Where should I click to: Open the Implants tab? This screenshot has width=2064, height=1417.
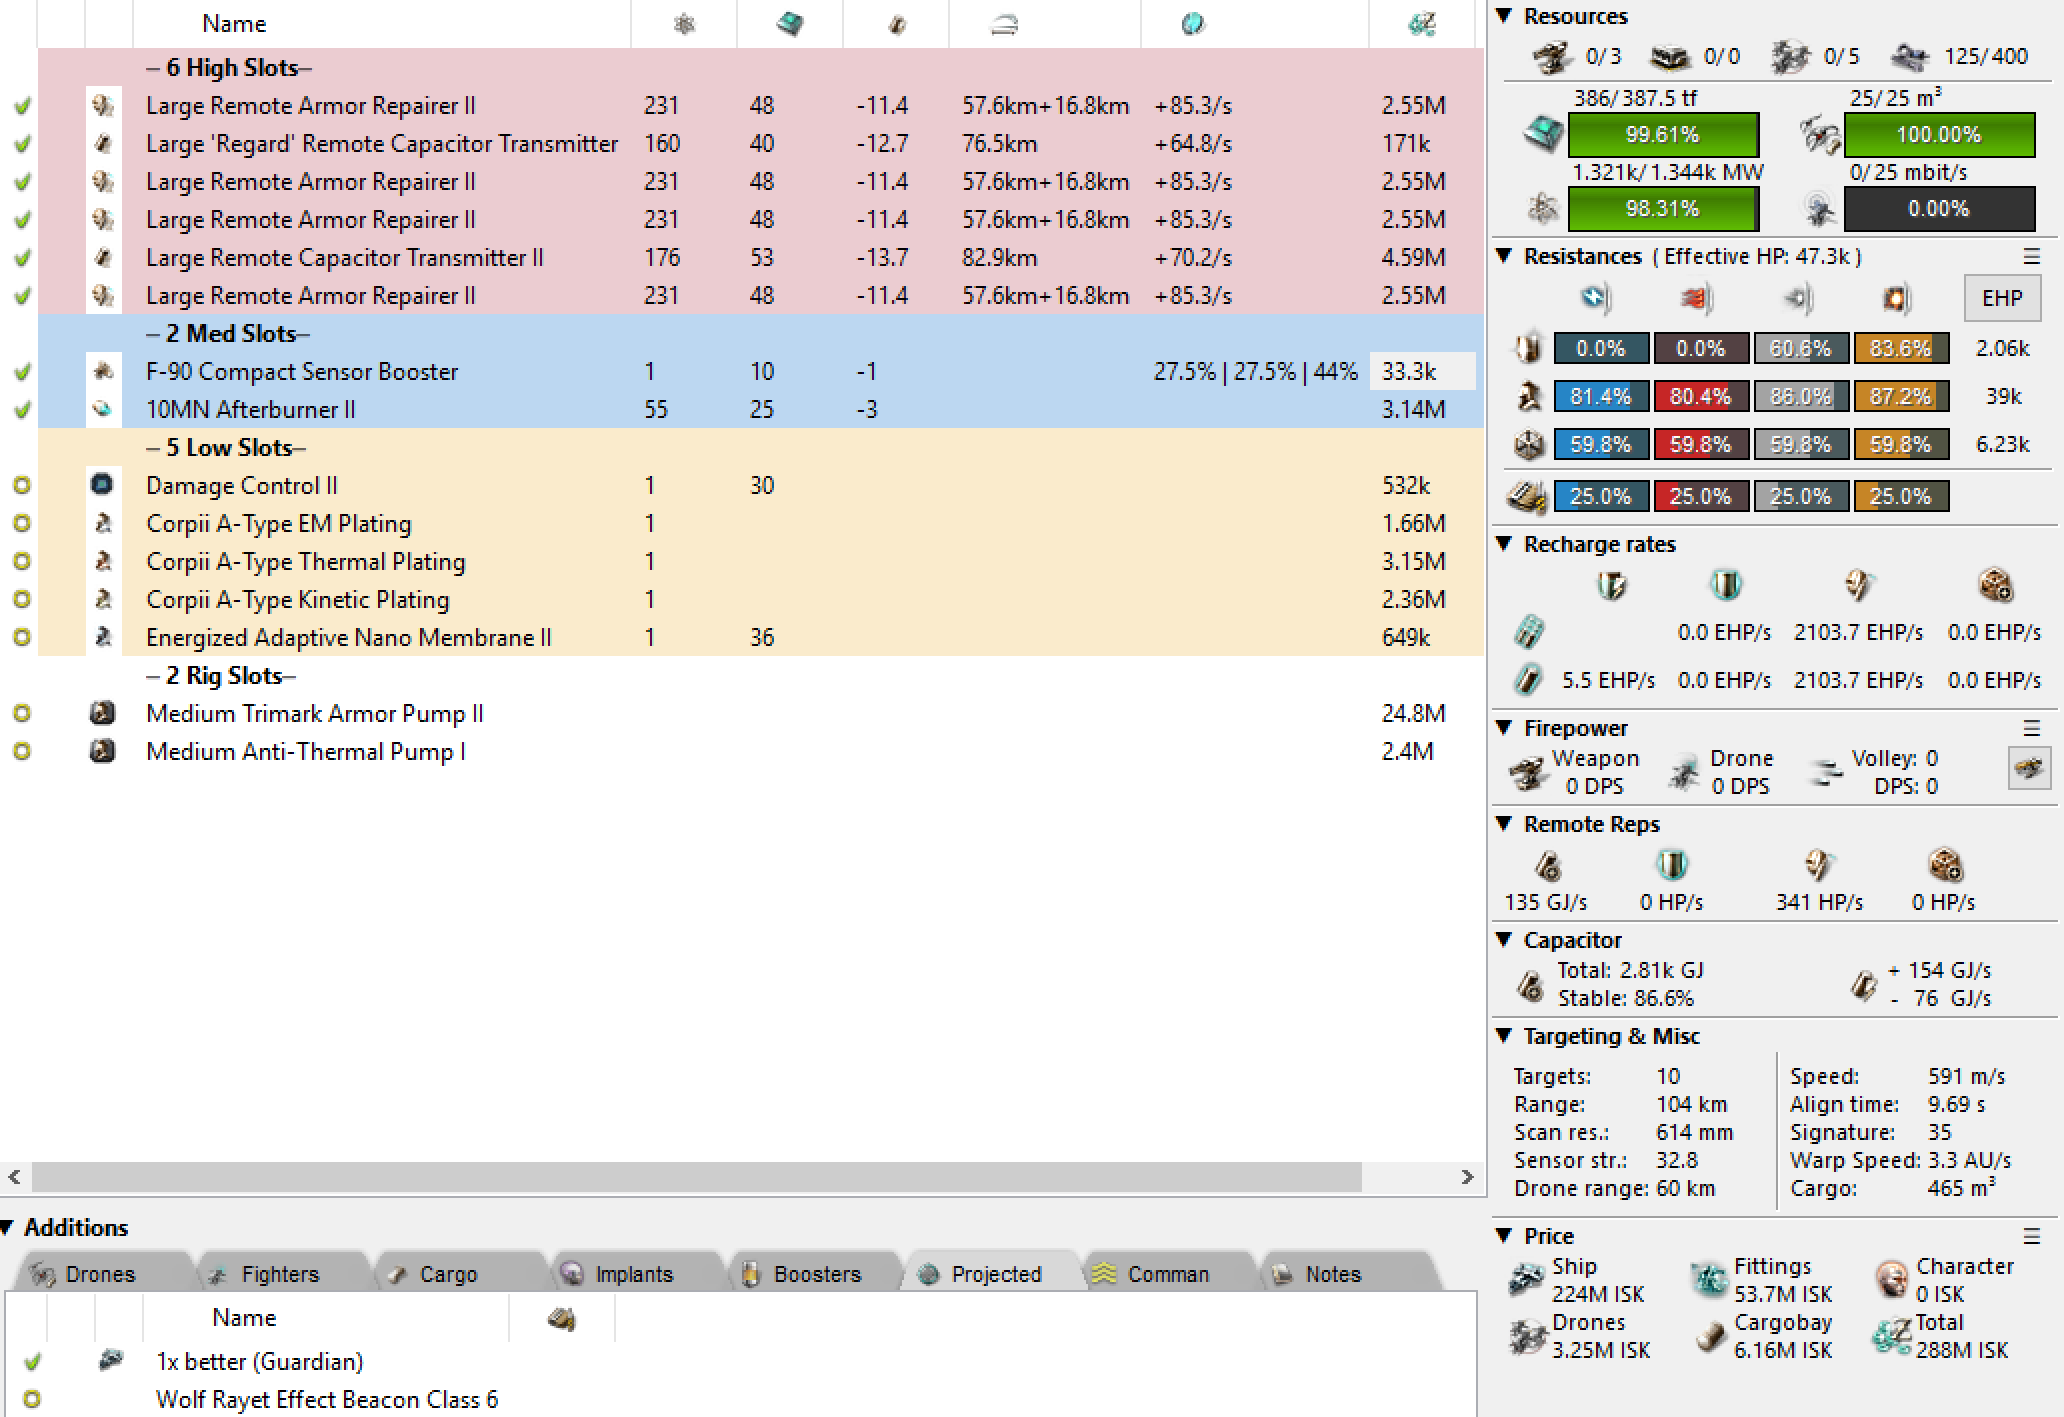tap(633, 1274)
